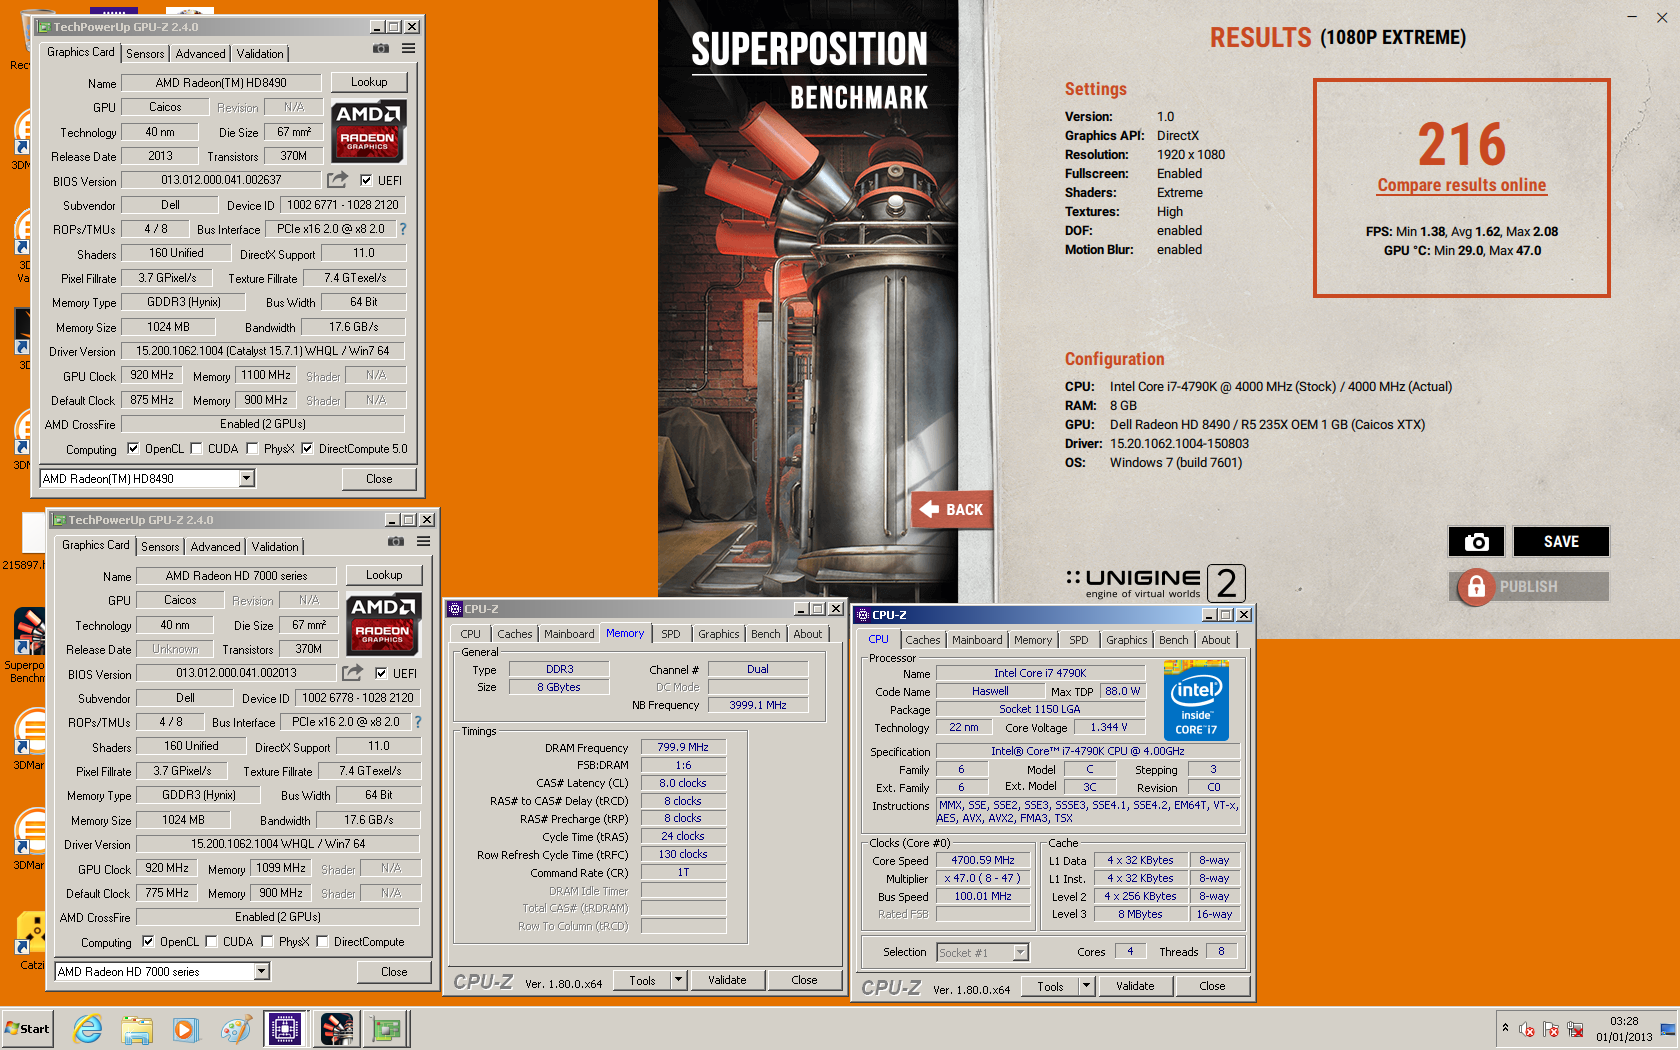Image resolution: width=1680 pixels, height=1050 pixels.
Task: Toggle OpenCL checkbox in top GPU-Z
Action: tap(133, 448)
